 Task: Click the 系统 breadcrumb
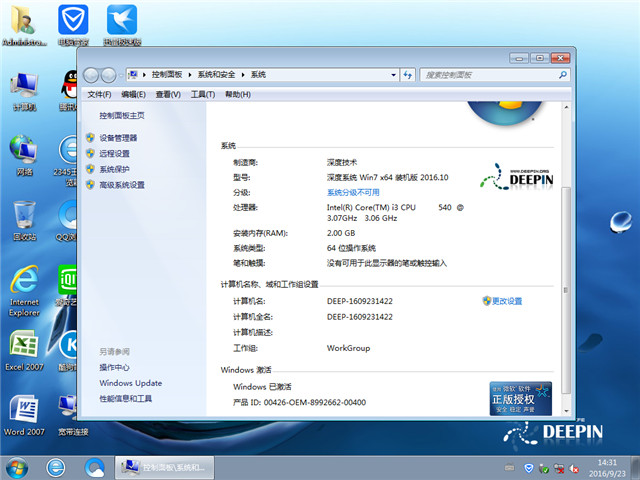[x=258, y=75]
